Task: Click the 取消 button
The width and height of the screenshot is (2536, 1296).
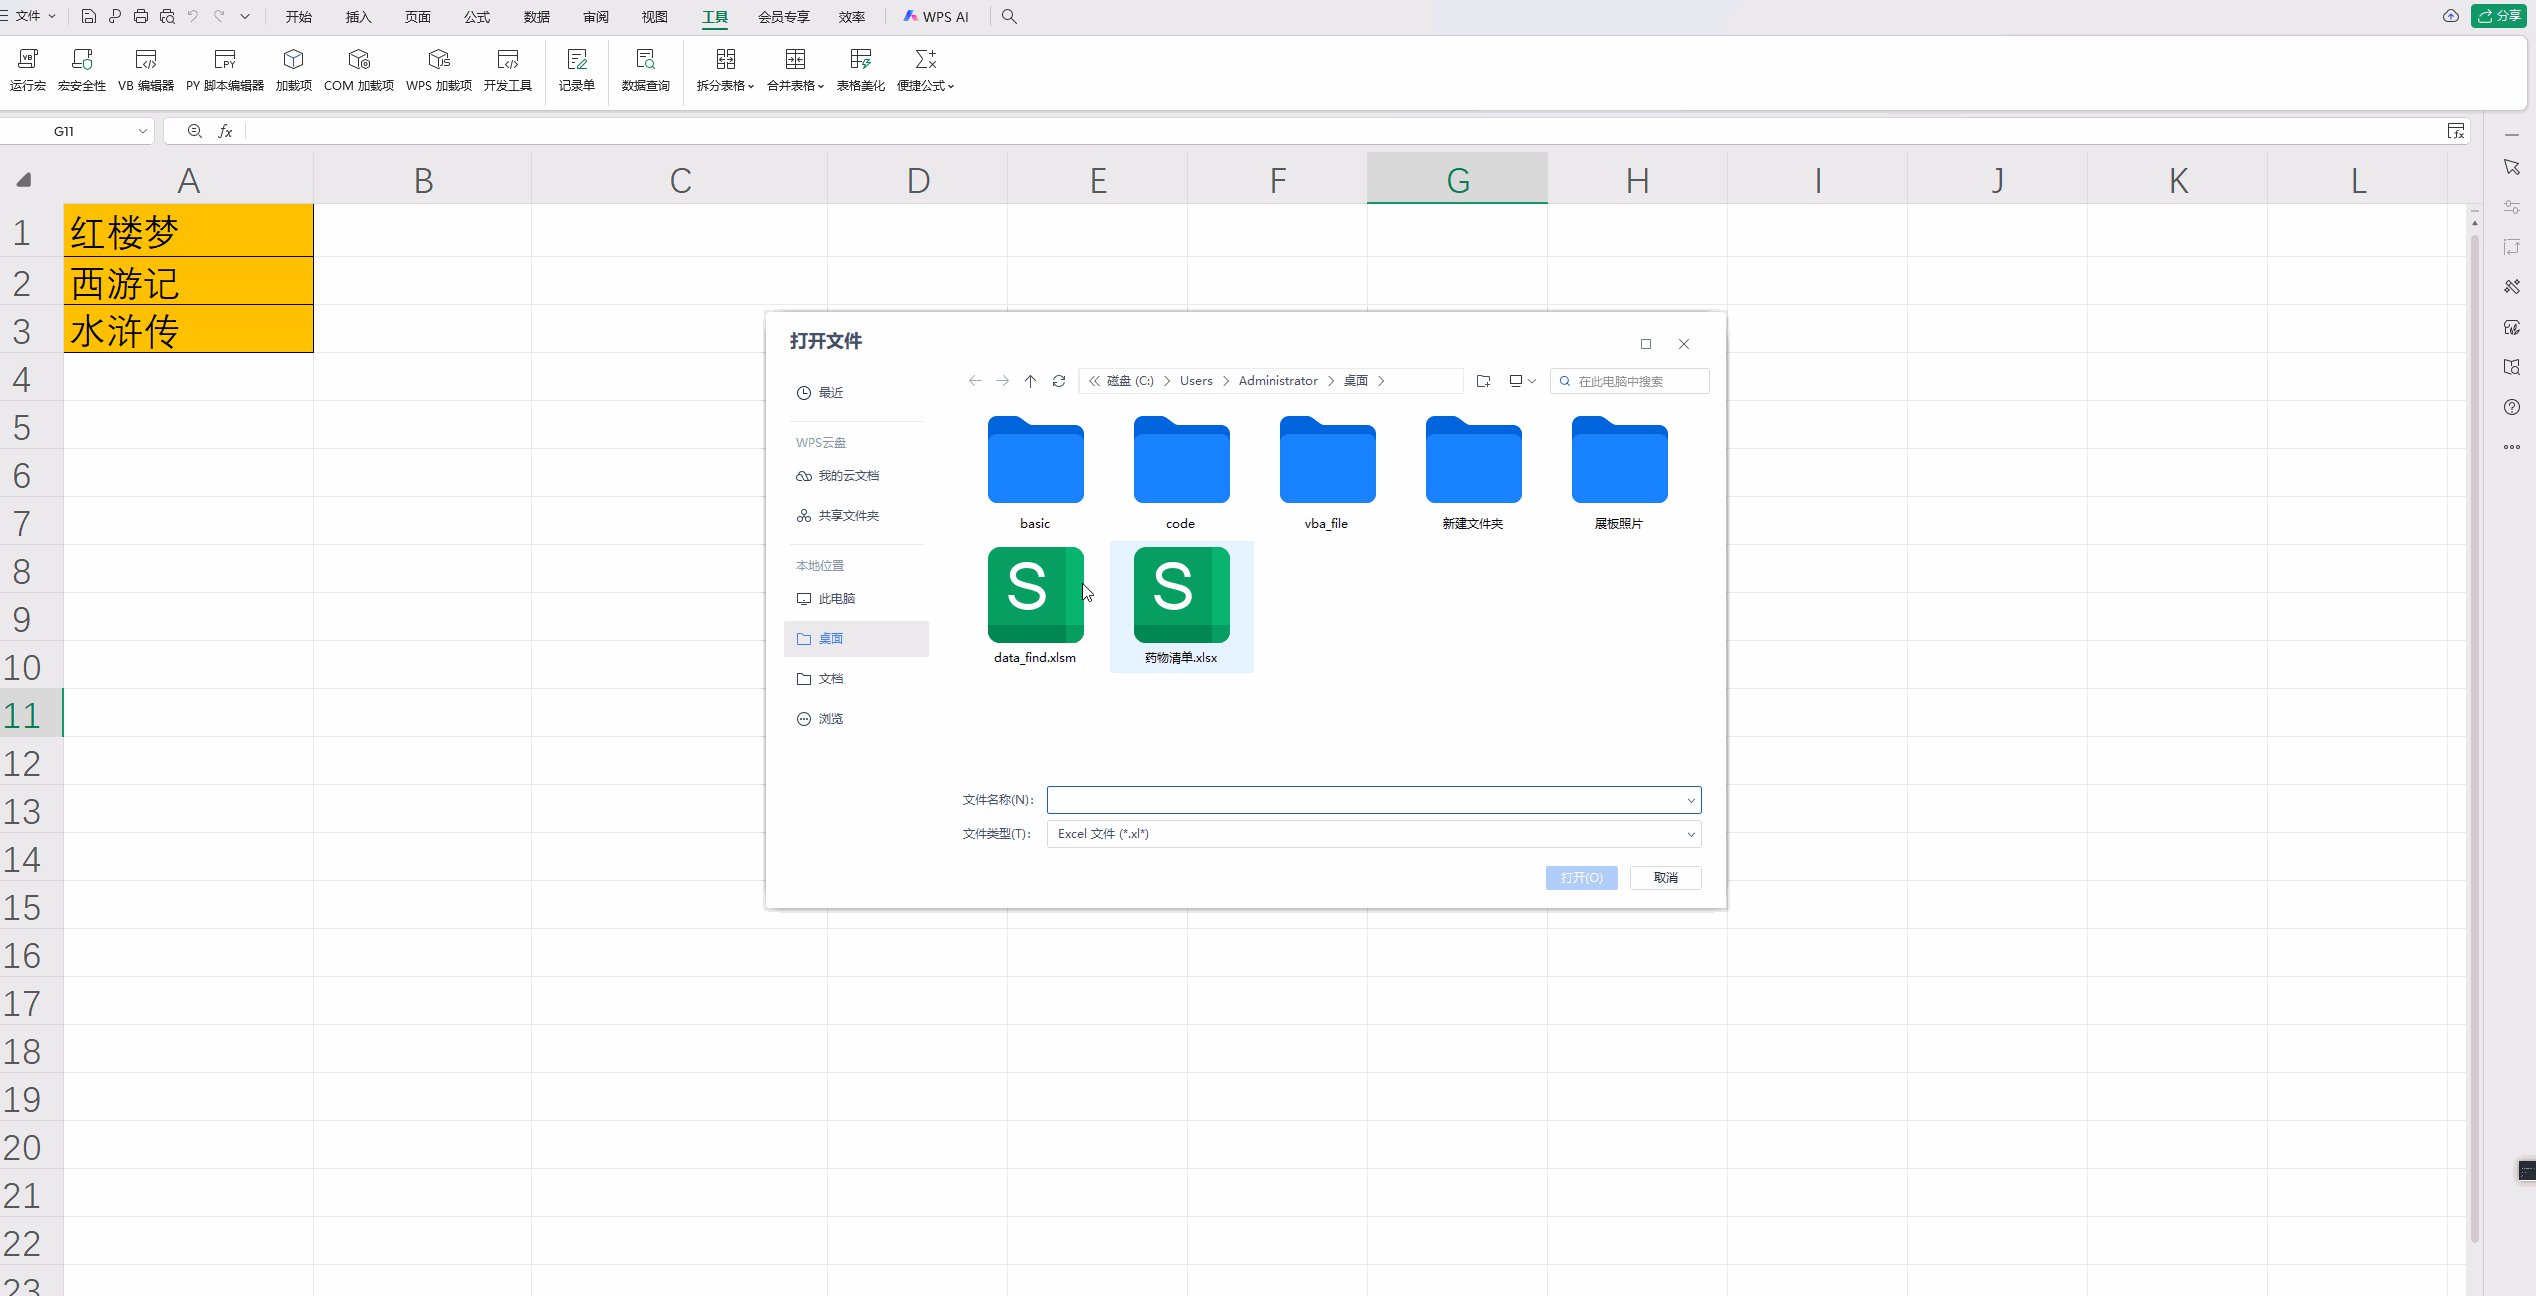Action: click(1665, 878)
